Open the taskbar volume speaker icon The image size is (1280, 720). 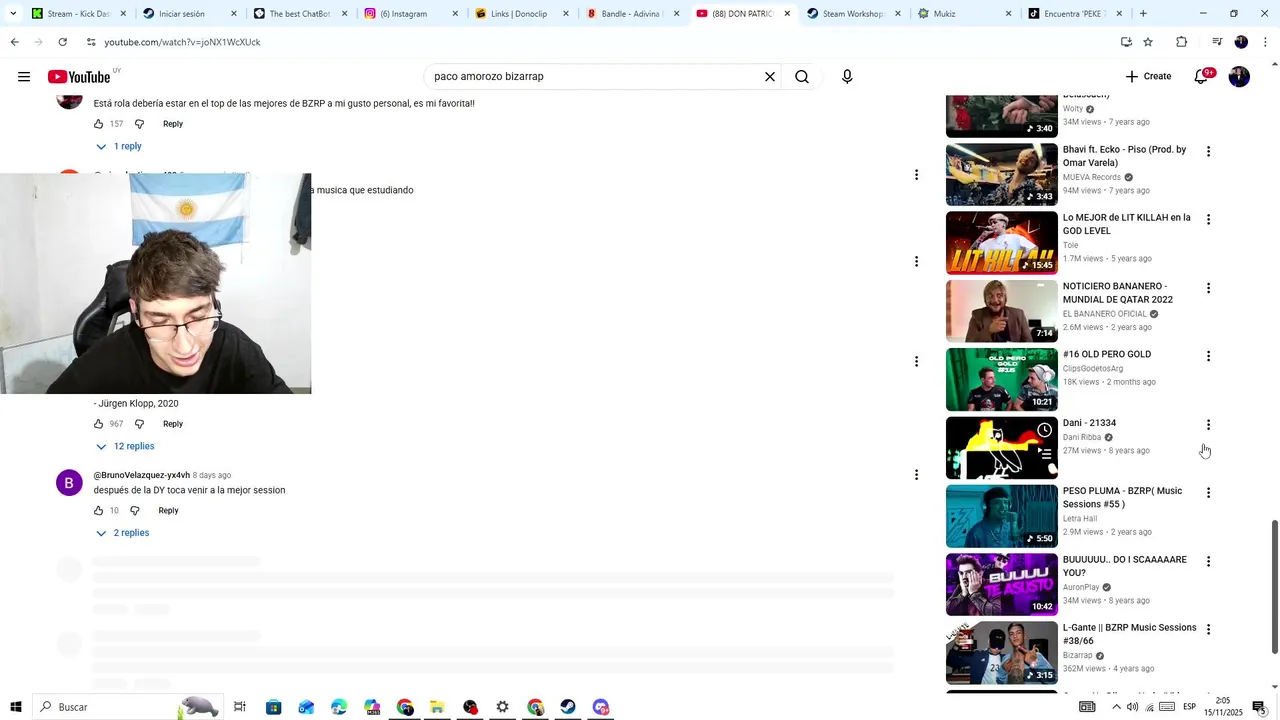[x=1132, y=707]
